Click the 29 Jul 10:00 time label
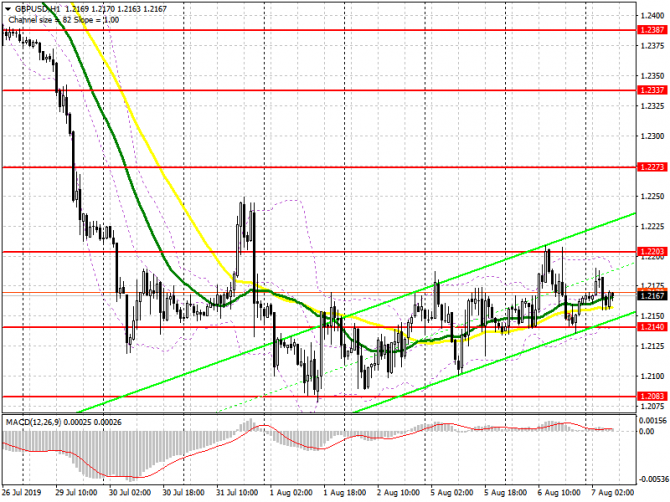This screenshot has width=670, height=502. tap(76, 493)
